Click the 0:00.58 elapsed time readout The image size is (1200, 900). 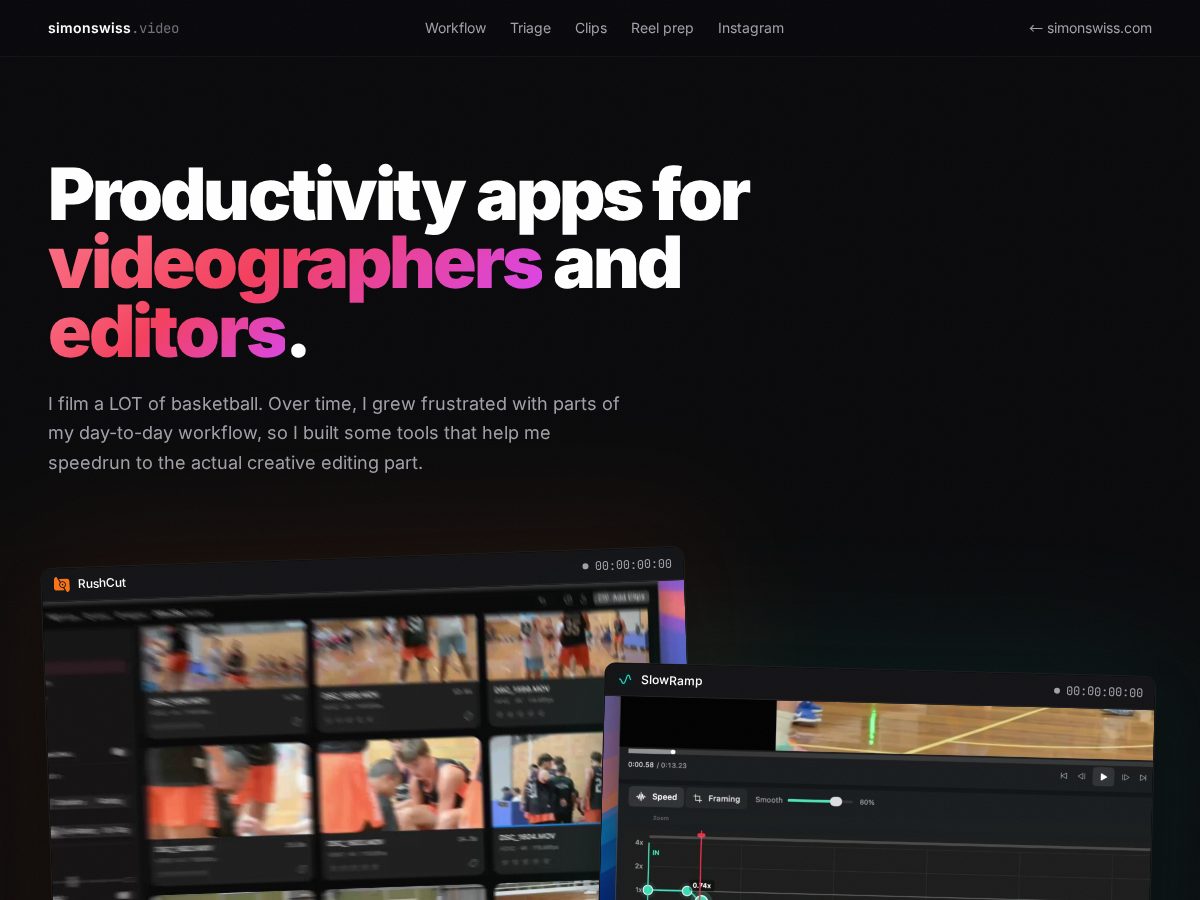[x=641, y=764]
